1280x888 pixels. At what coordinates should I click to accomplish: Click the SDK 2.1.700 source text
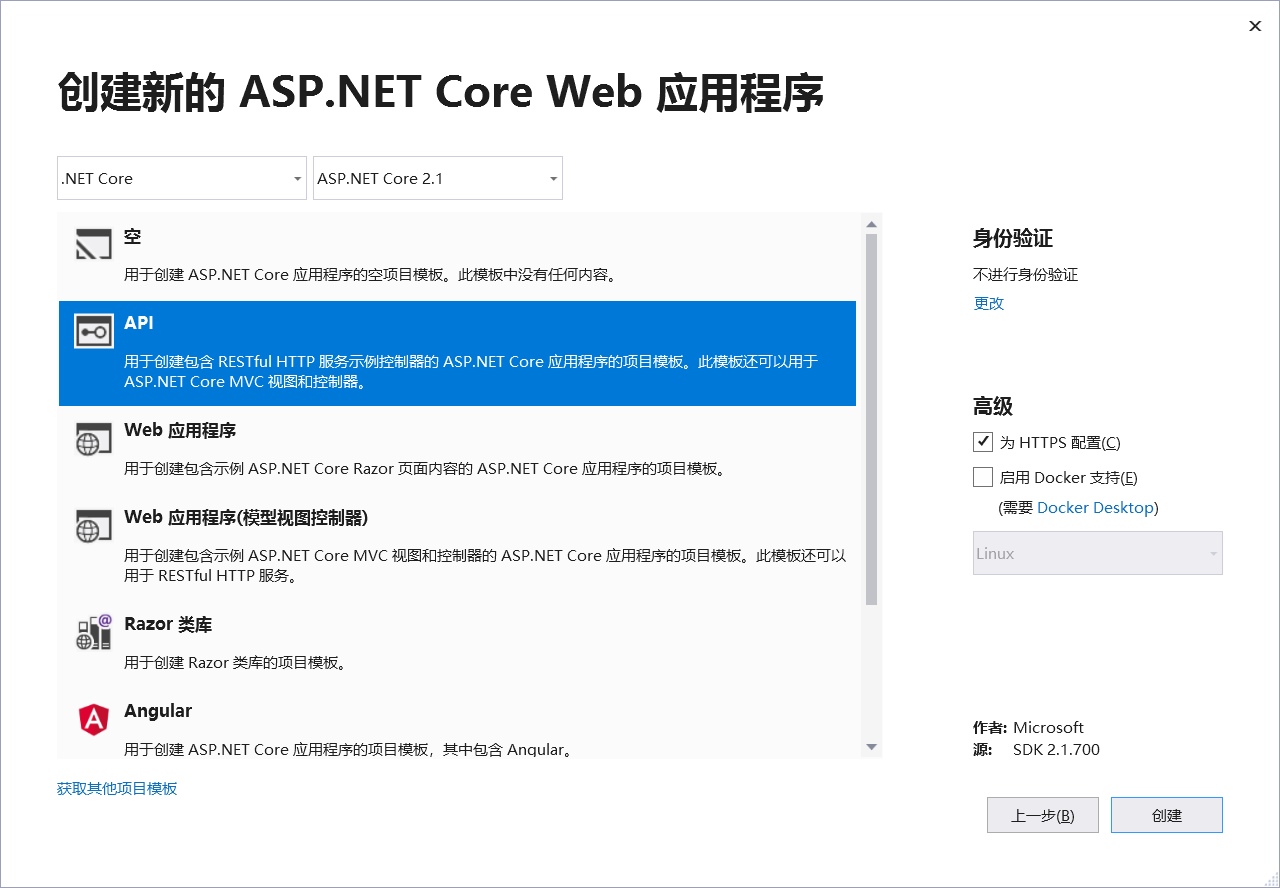(1056, 749)
